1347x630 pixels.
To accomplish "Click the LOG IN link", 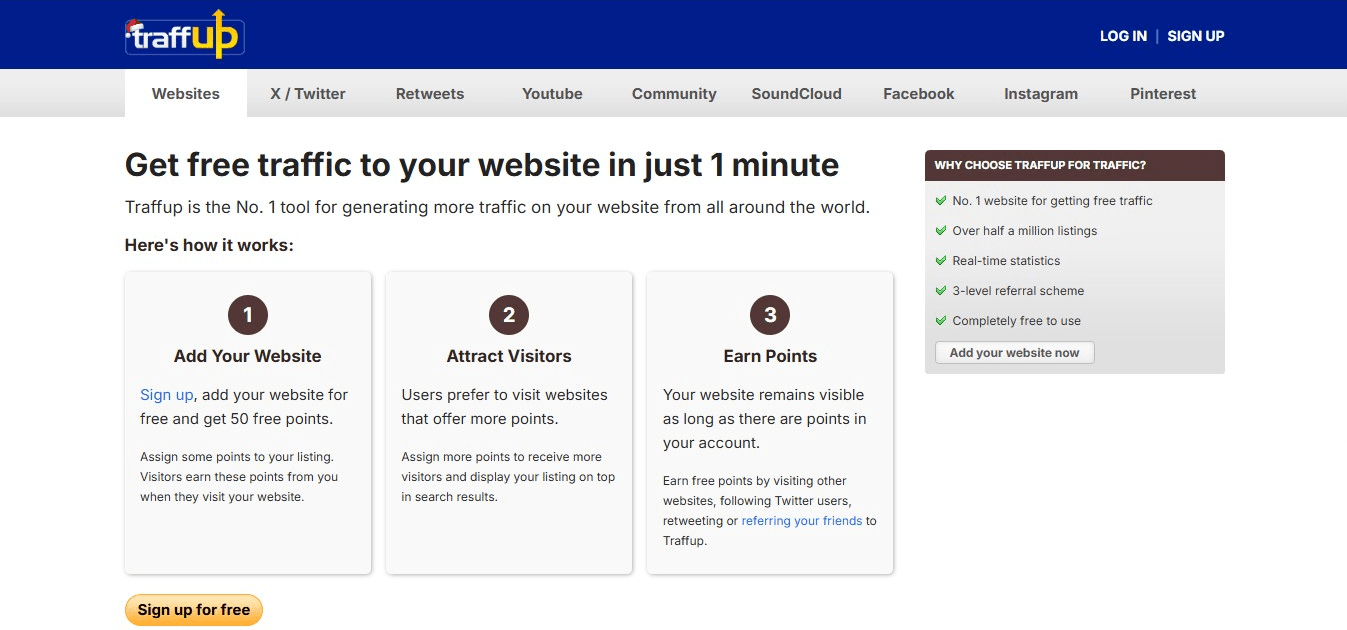I will 1123,36.
